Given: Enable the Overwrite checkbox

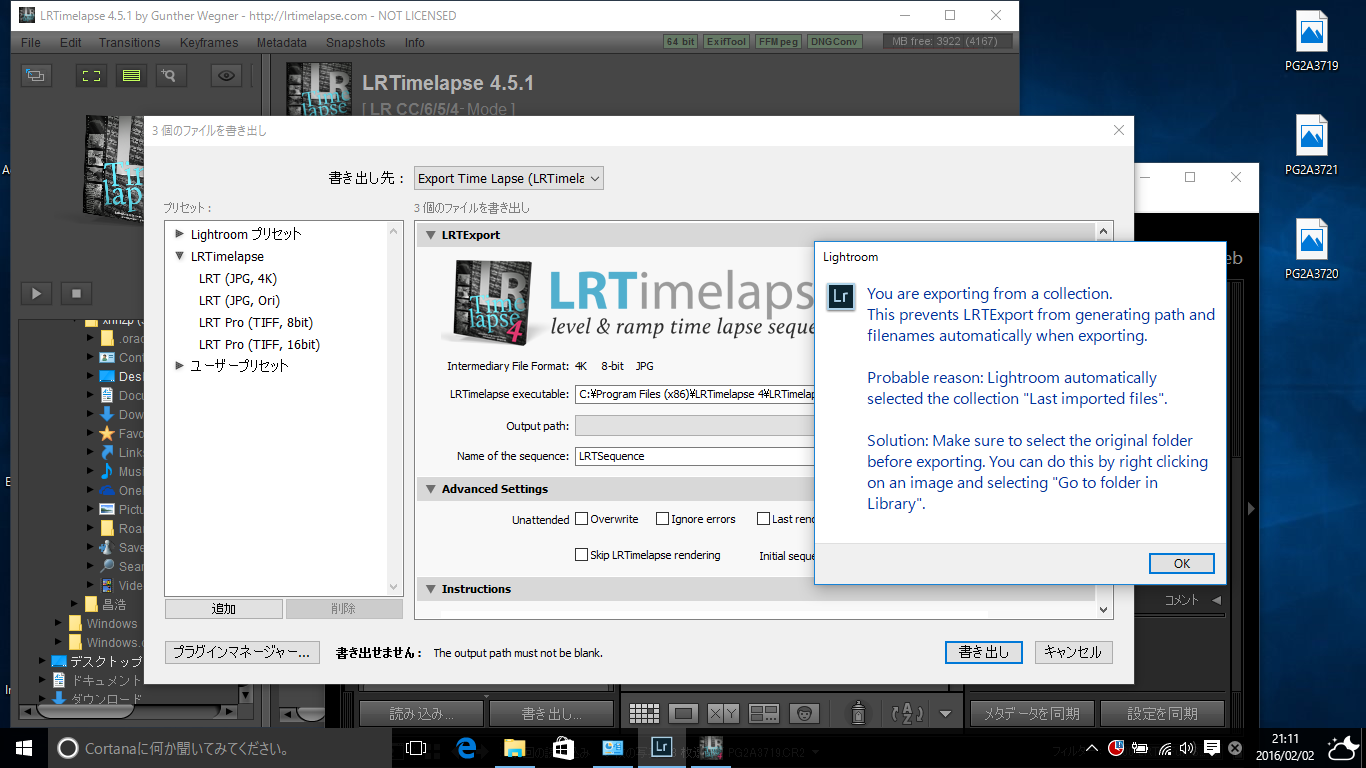Looking at the screenshot, I should tap(581, 519).
